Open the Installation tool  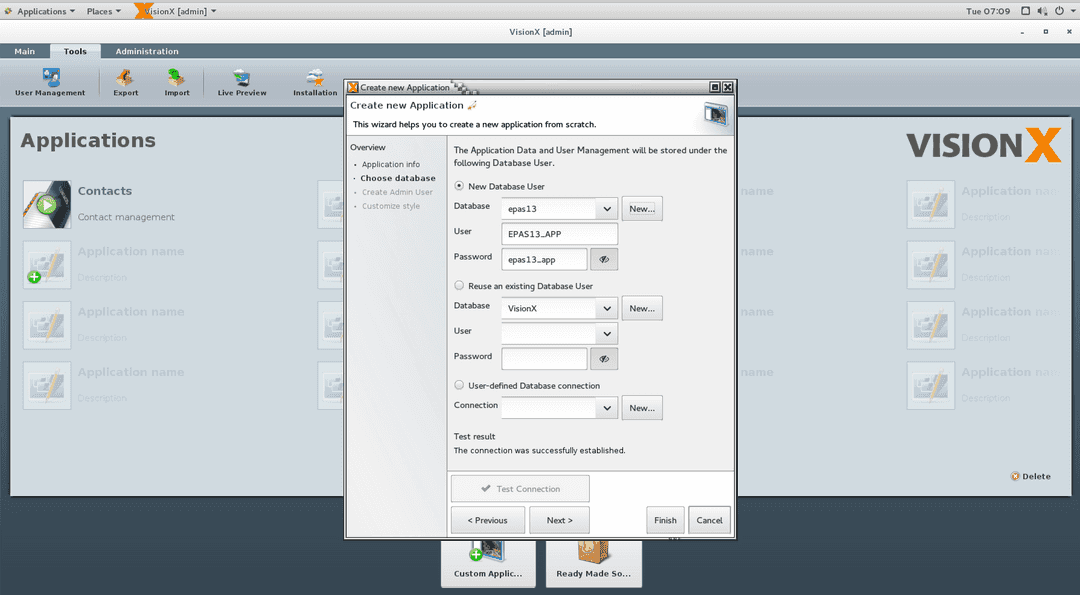pos(314,82)
